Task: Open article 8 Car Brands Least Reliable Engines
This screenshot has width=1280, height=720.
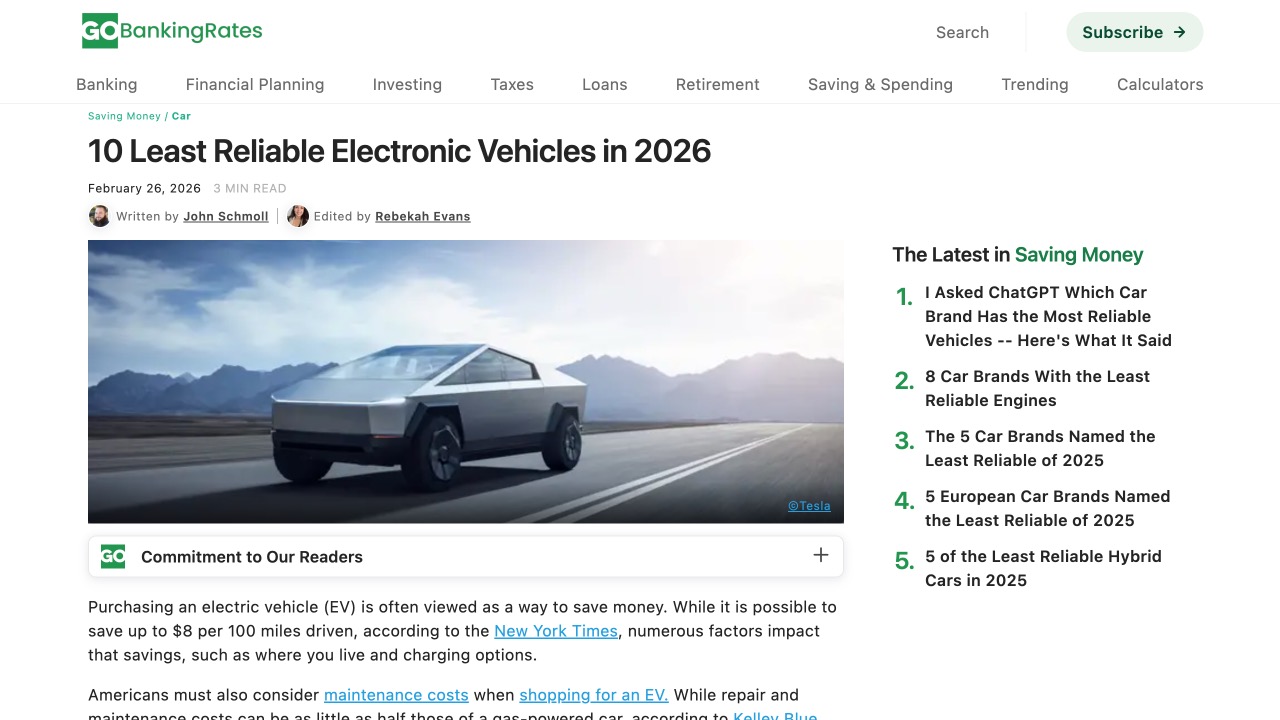Action: tap(1037, 388)
